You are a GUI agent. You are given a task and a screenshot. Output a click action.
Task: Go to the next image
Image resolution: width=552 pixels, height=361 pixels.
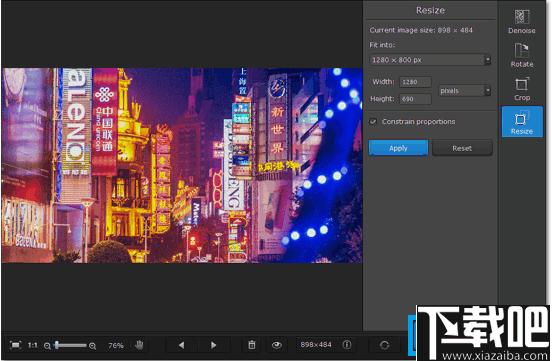[213, 345]
